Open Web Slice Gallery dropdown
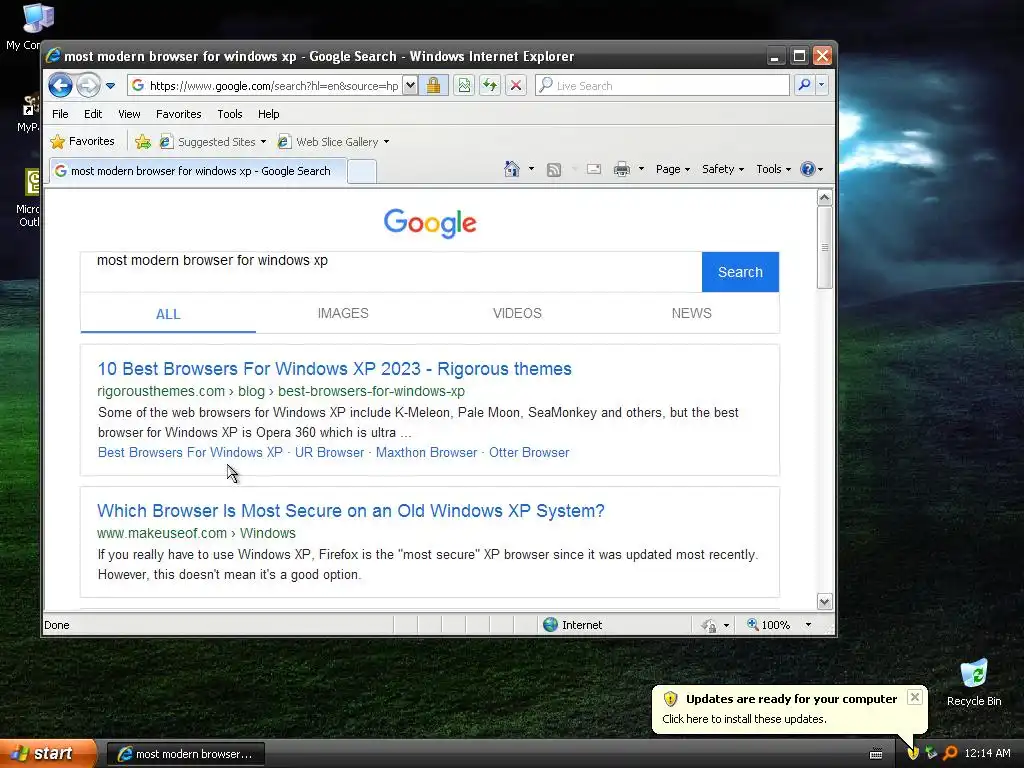Screen dimensions: 1024x768 pyautogui.click(x=333, y=142)
